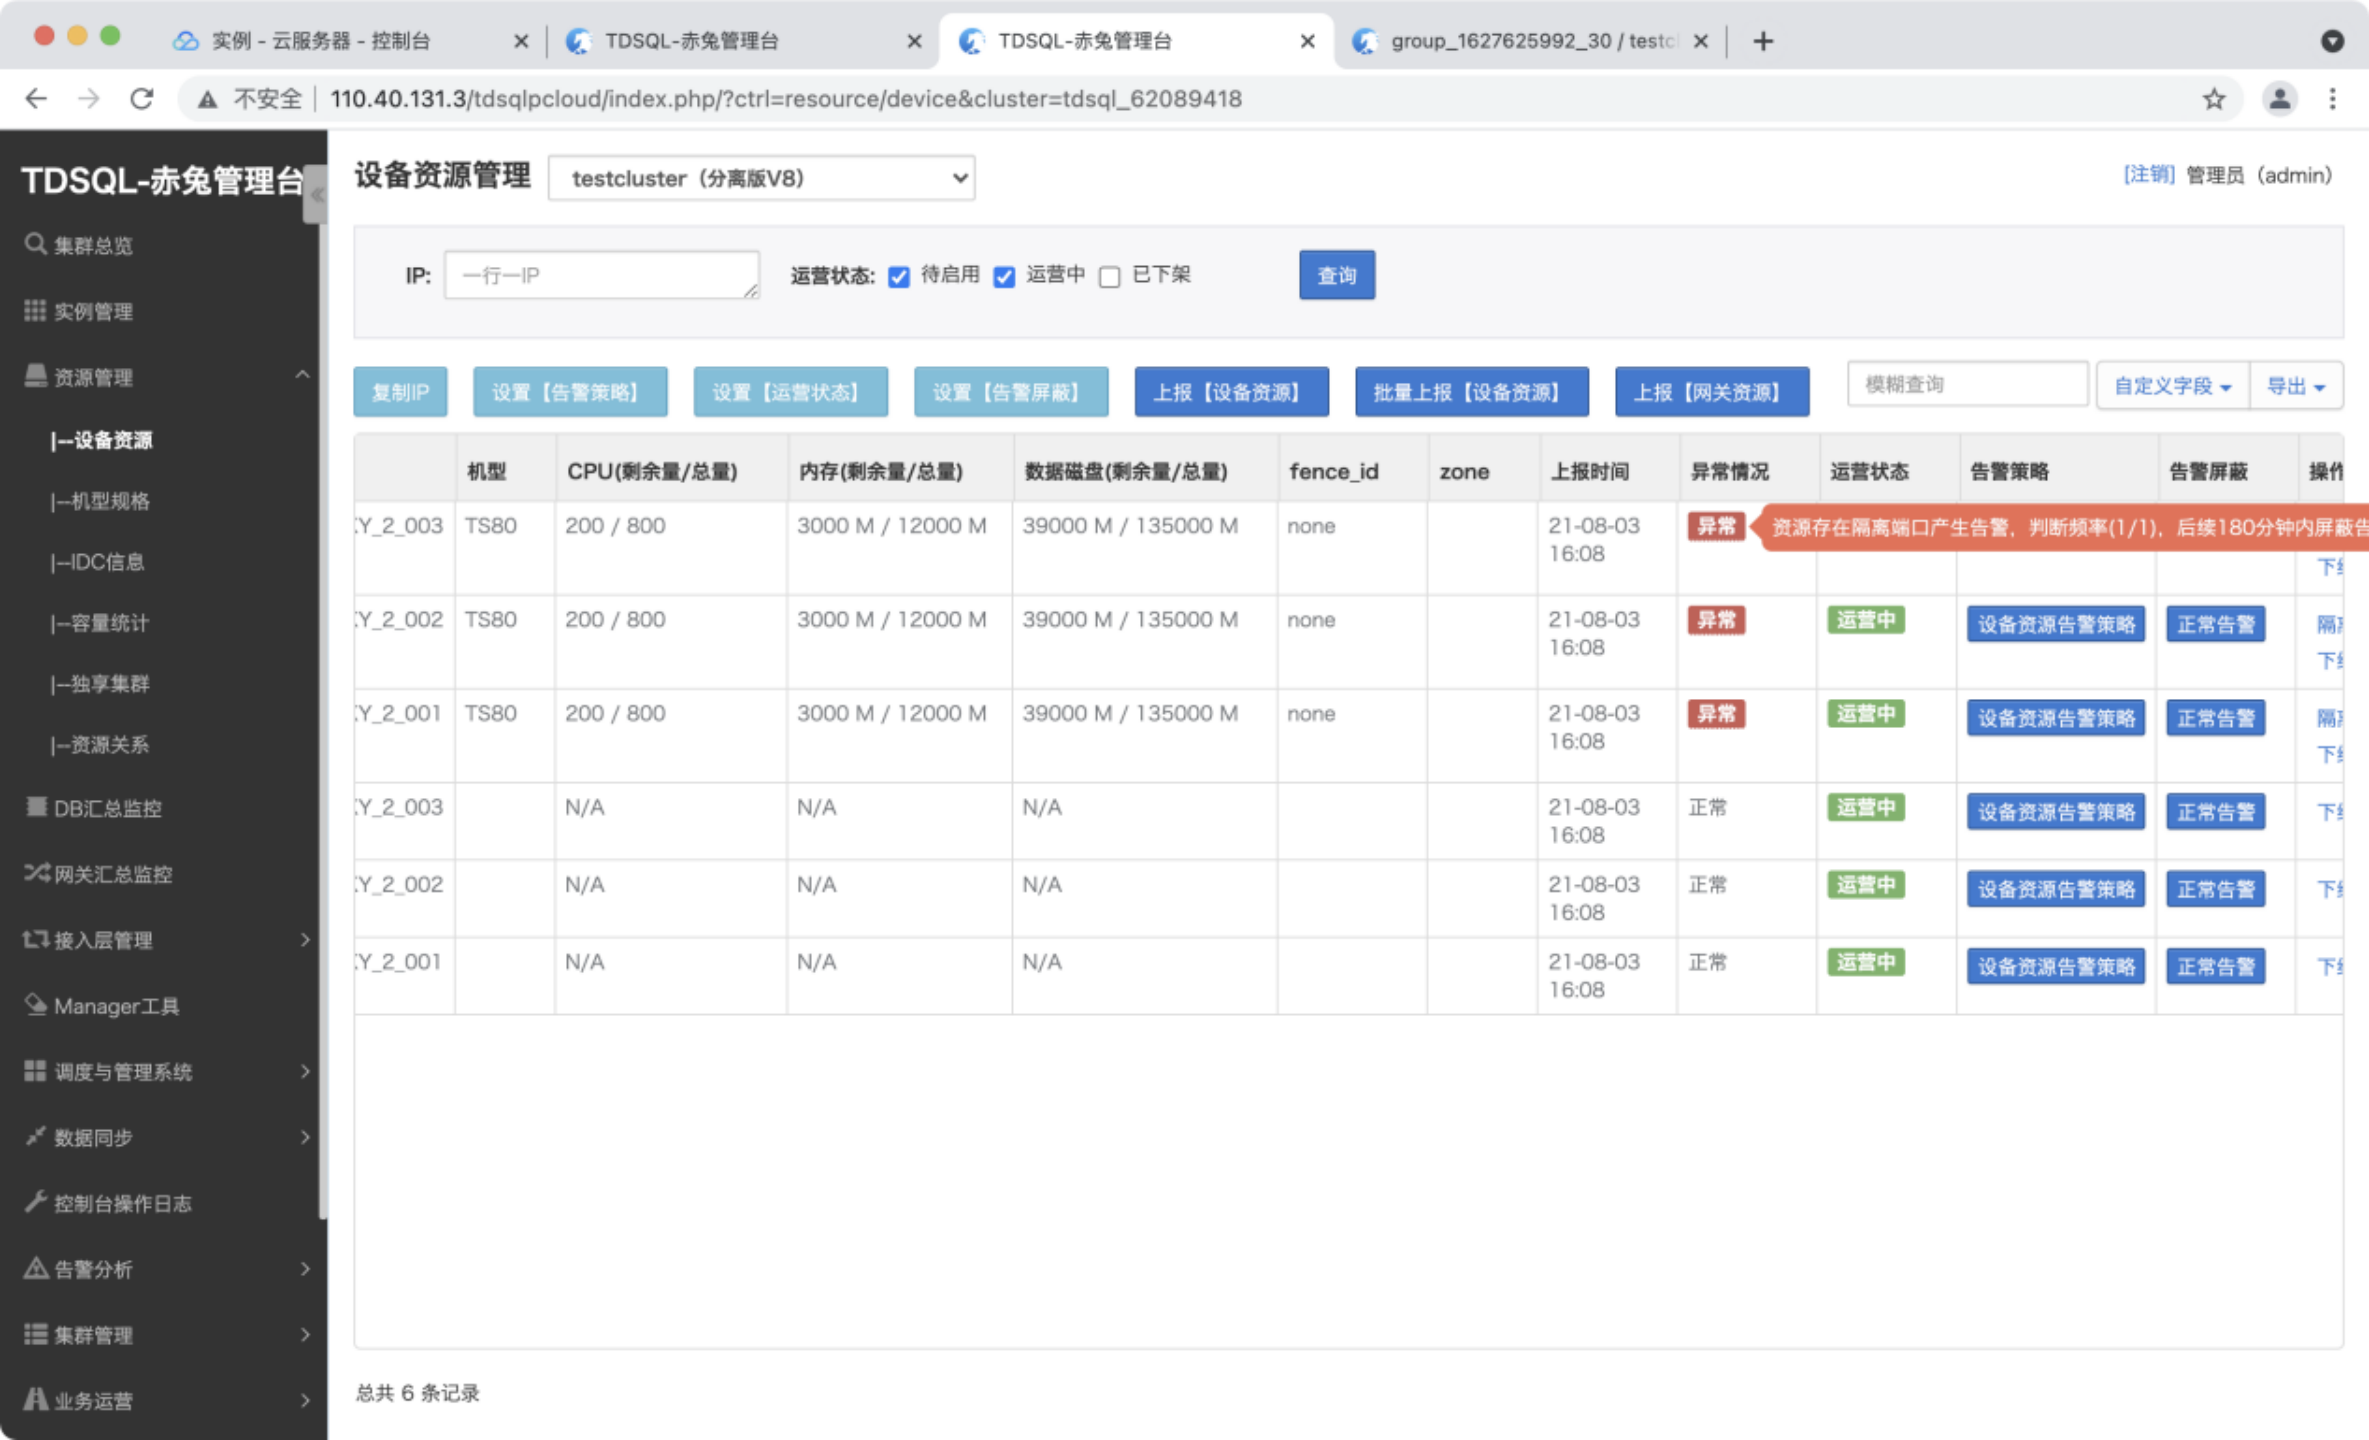Click the IP input field
2369x1440 pixels.
[601, 275]
